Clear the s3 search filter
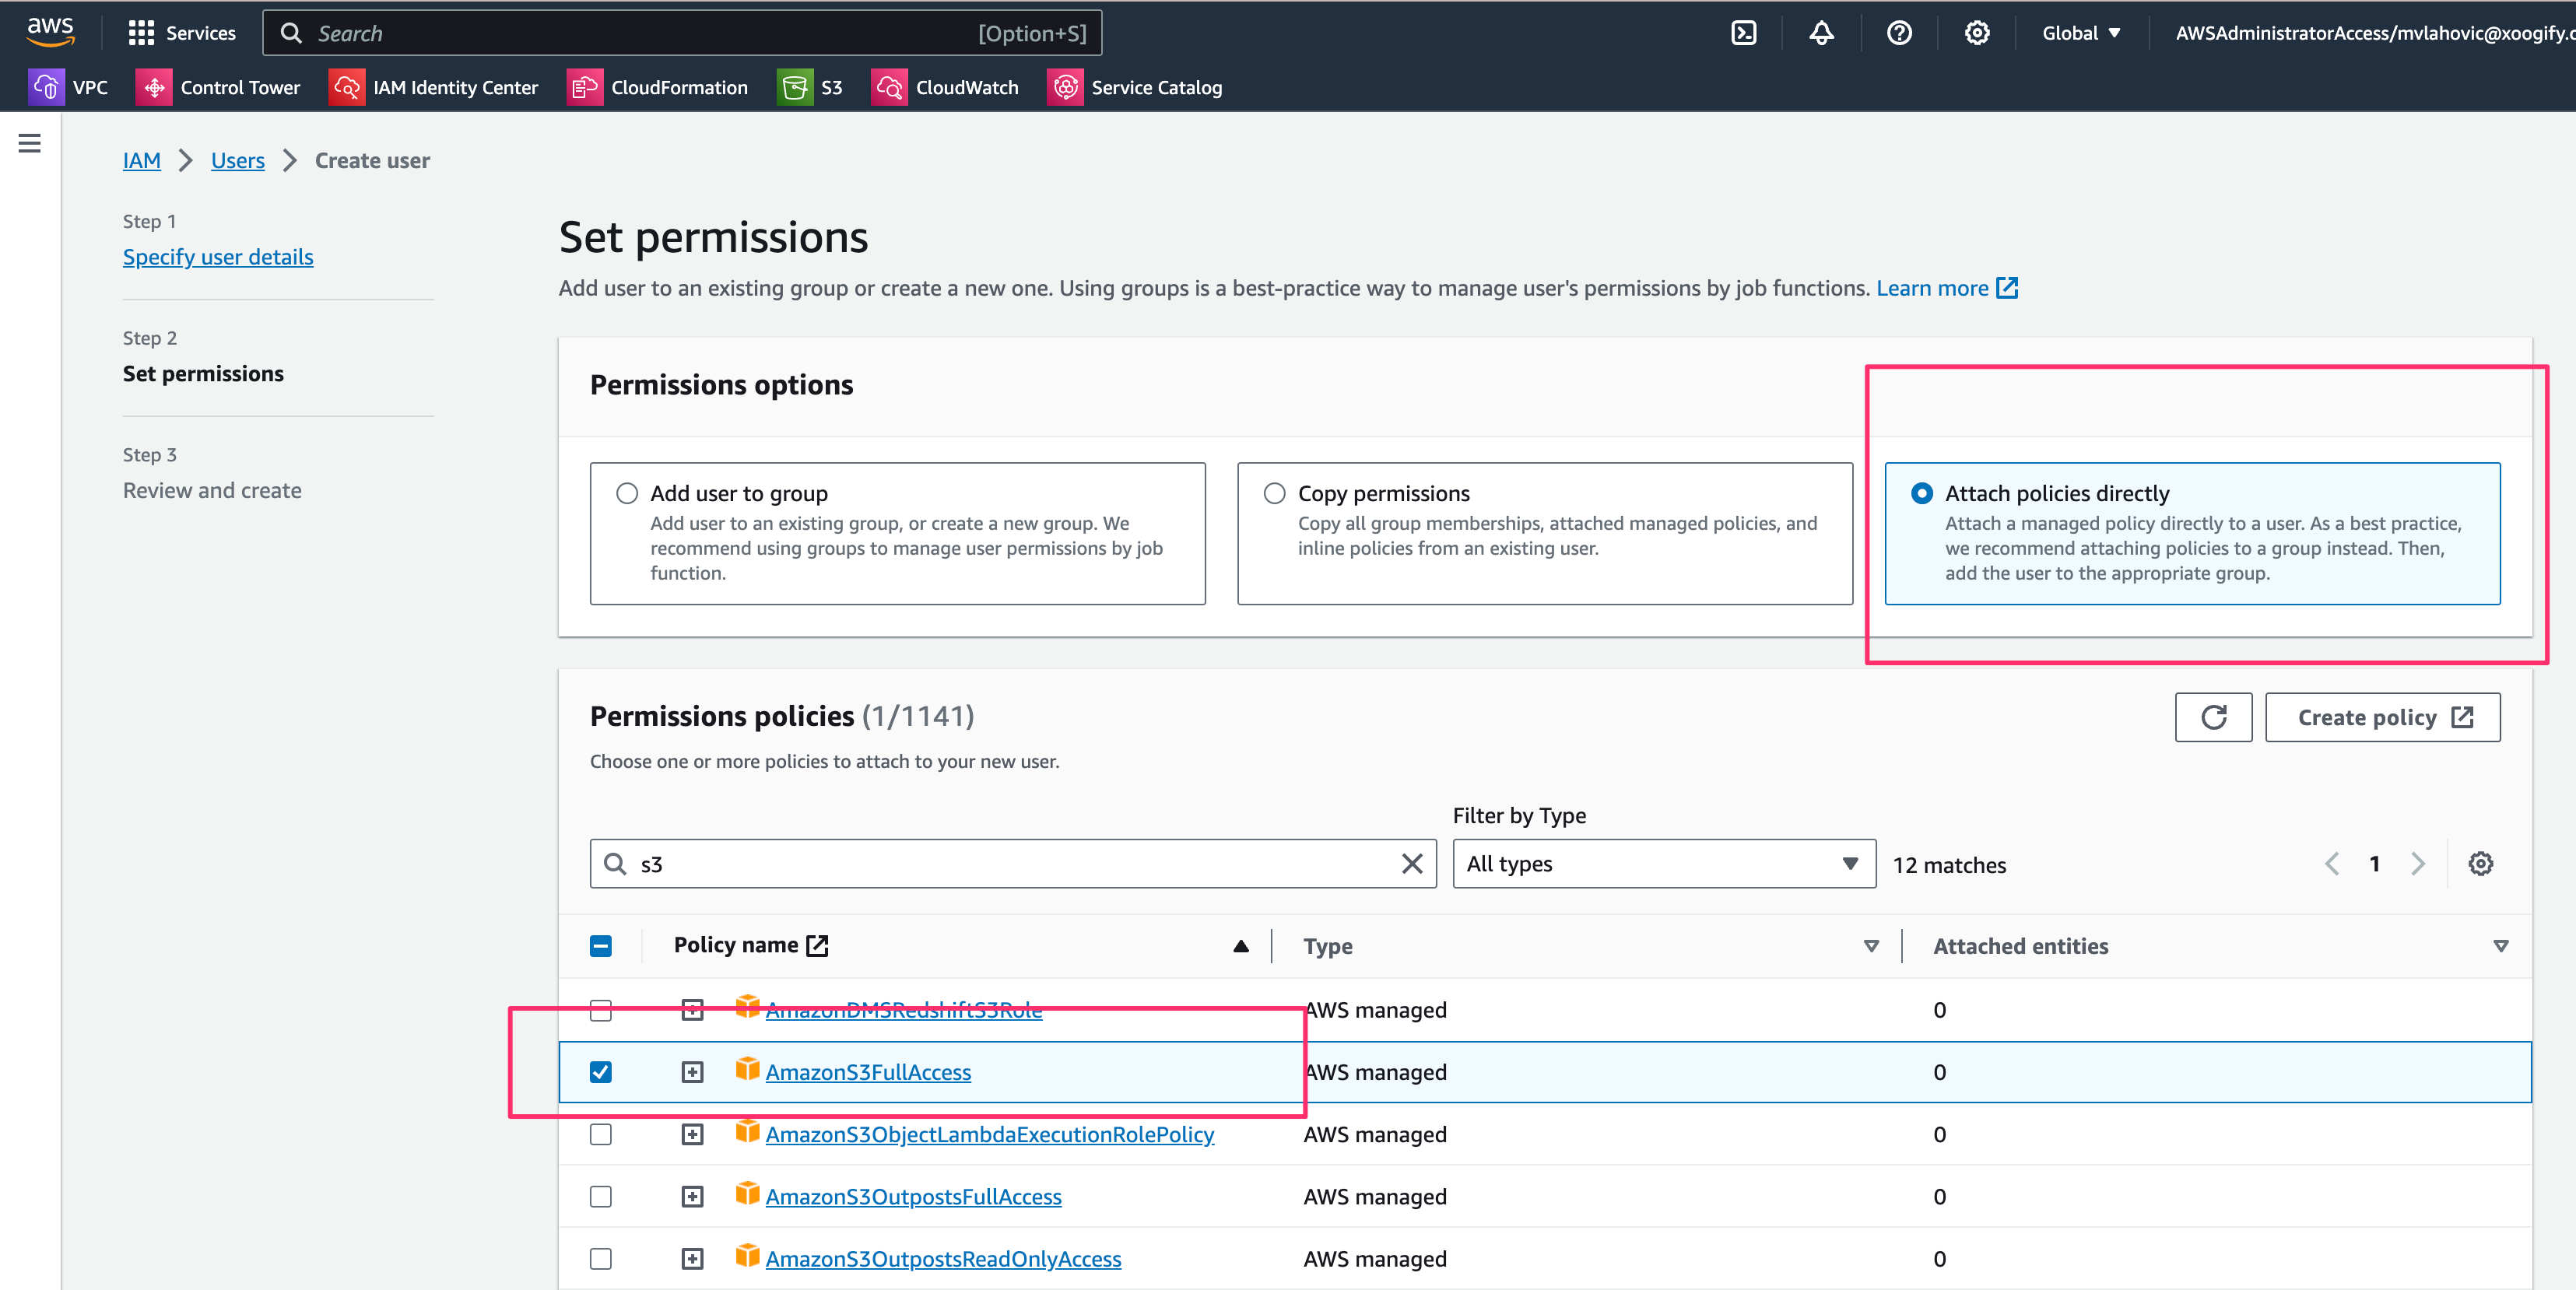The width and height of the screenshot is (2576, 1290). pyautogui.click(x=1411, y=864)
